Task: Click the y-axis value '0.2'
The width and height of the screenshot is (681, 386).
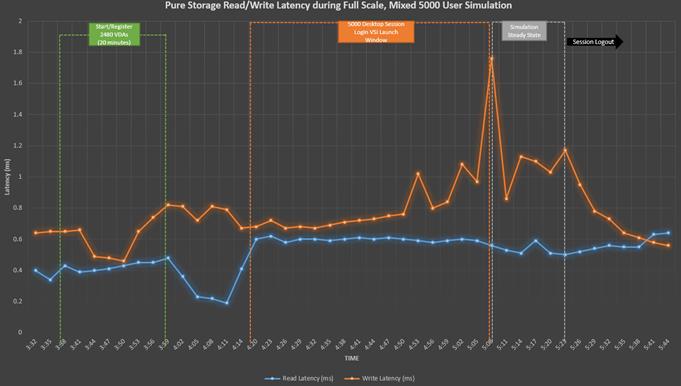Action: [18, 301]
